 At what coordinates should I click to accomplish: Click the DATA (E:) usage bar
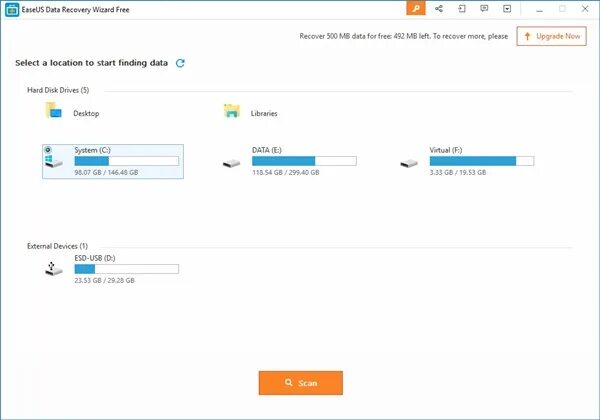click(304, 161)
